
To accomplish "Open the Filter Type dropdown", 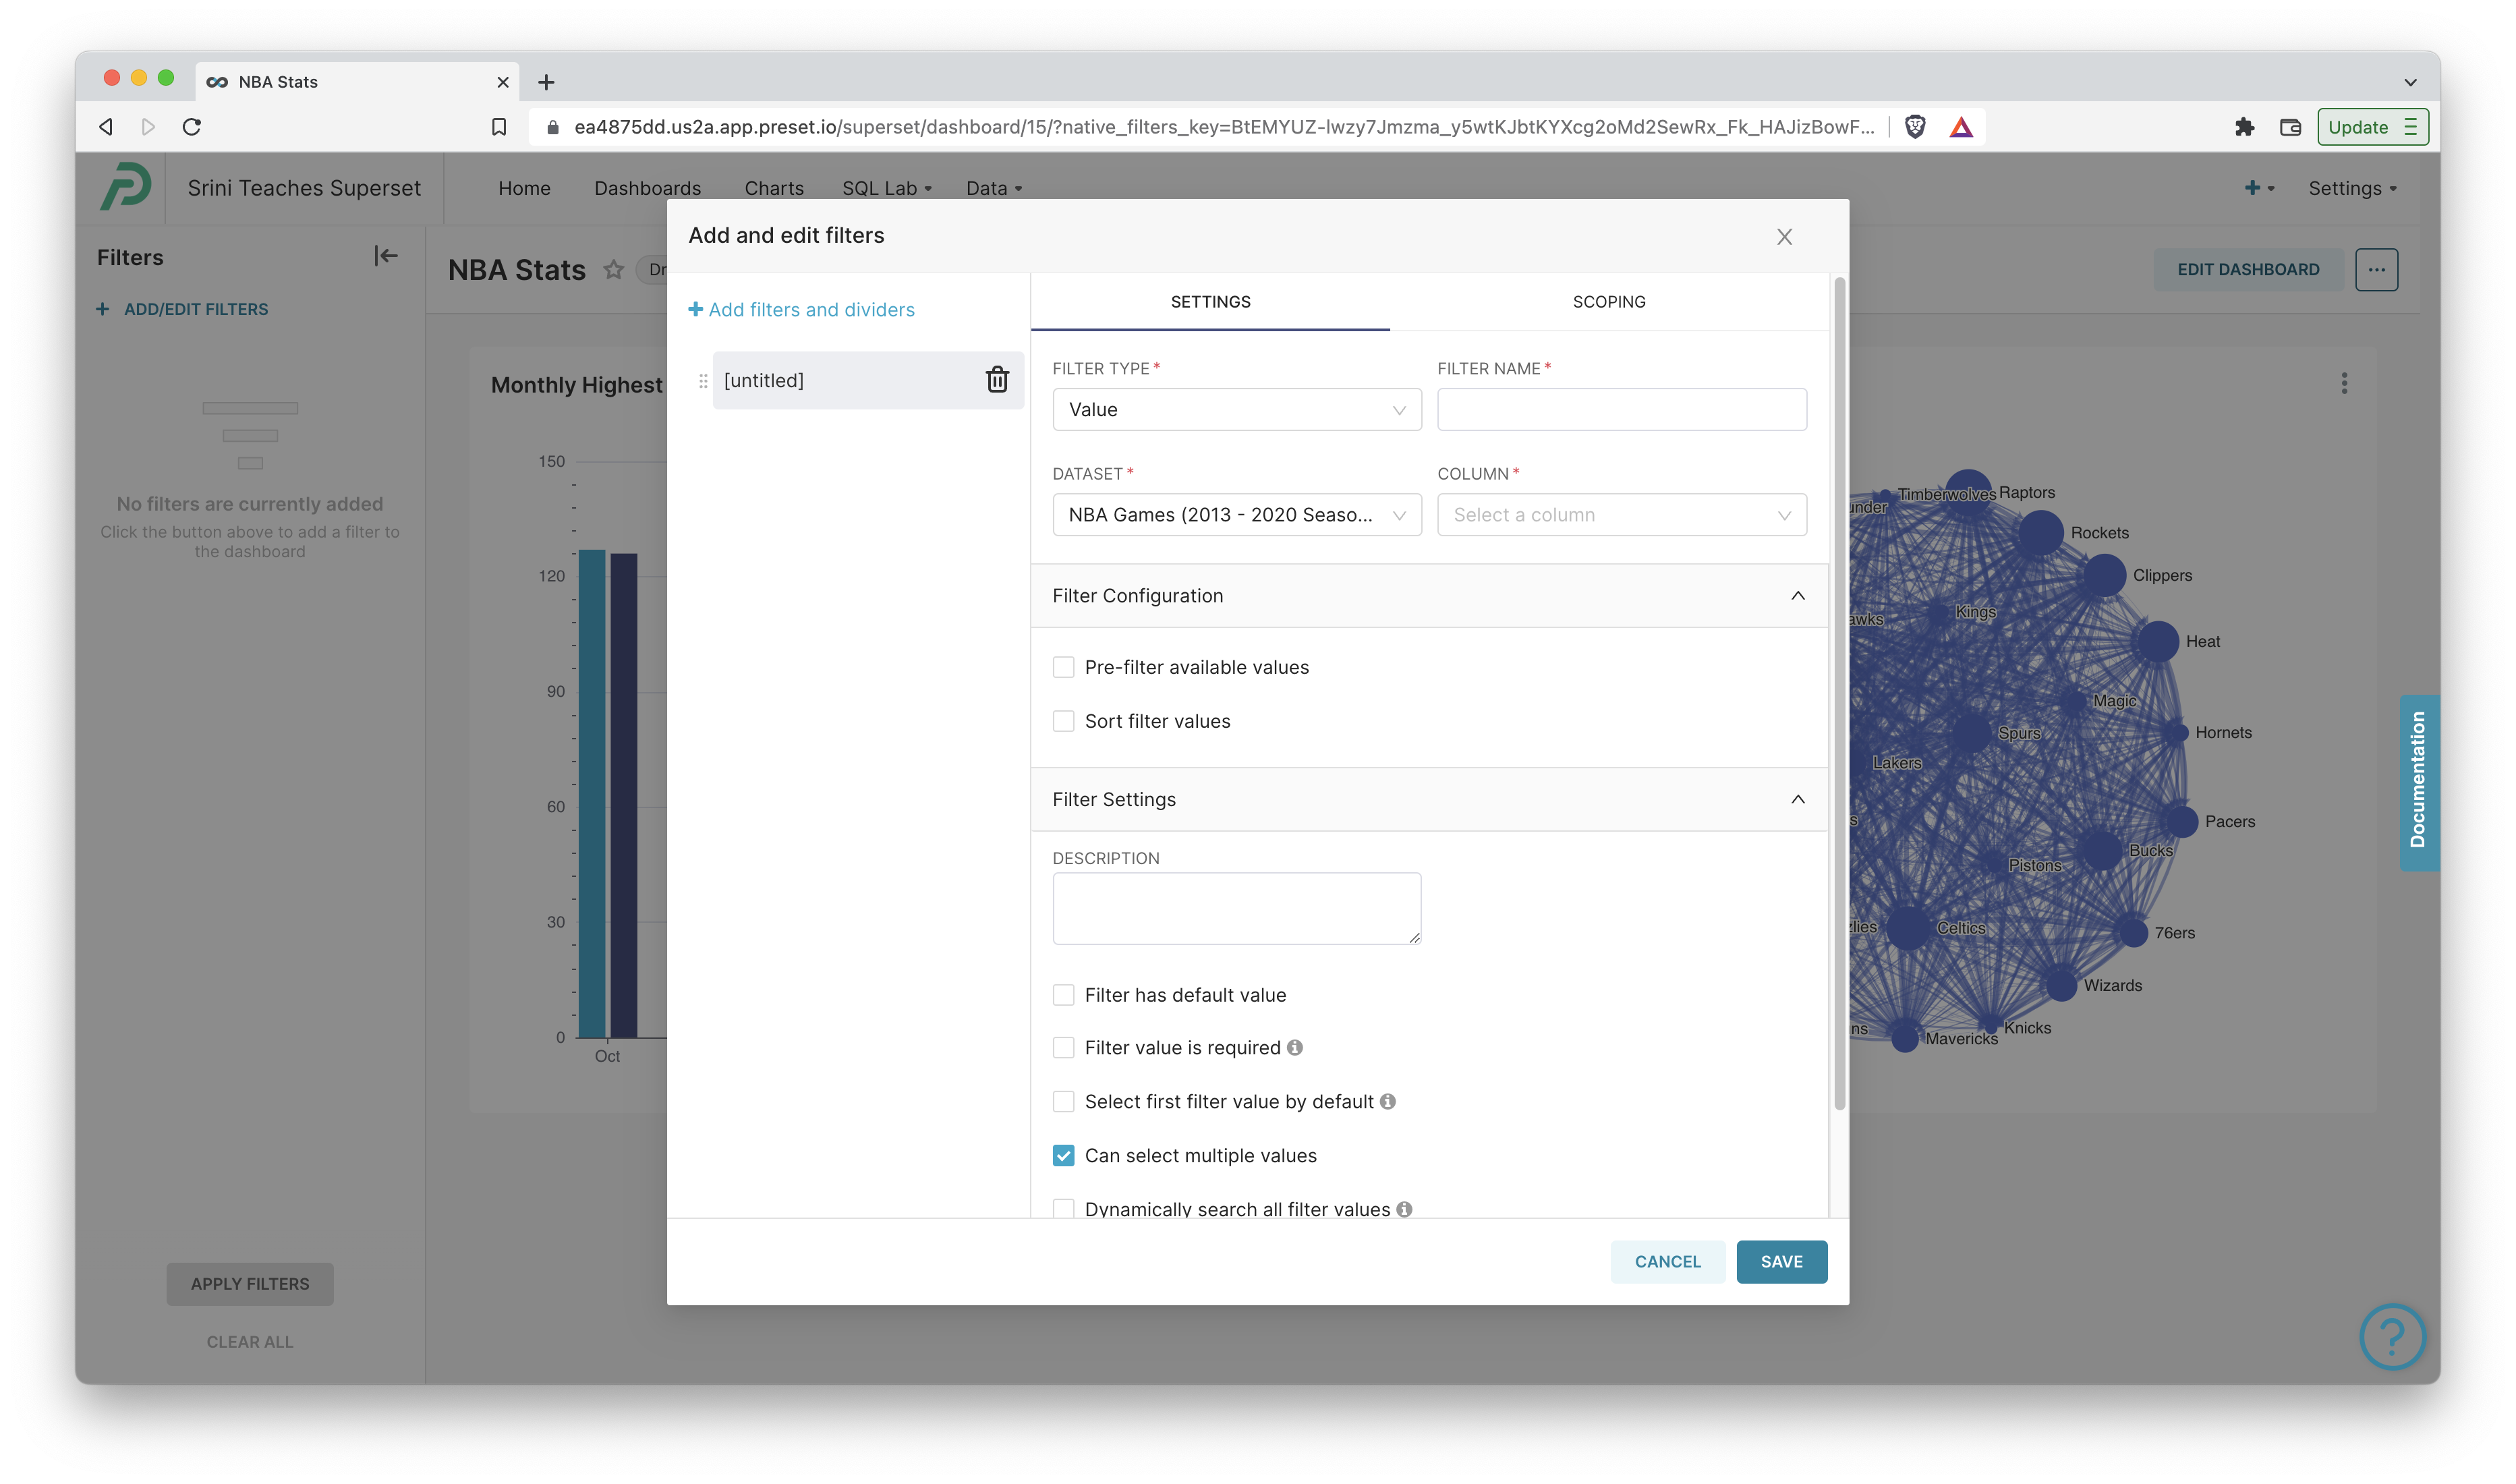I will click(x=1237, y=409).
